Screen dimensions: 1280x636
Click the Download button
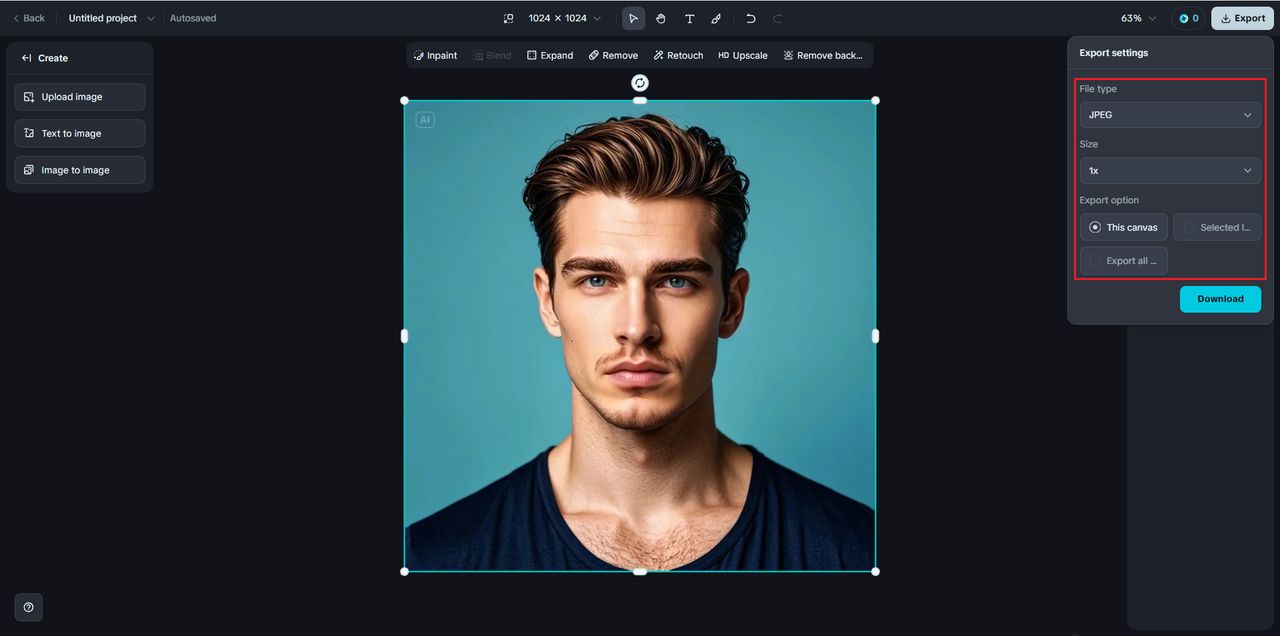[1220, 299]
